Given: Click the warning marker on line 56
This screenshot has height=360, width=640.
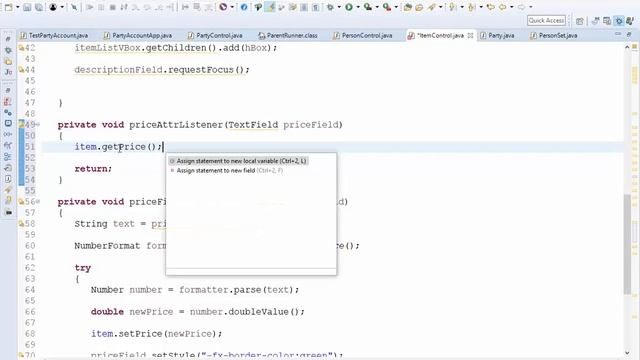Looking at the screenshot, I should (21, 202).
